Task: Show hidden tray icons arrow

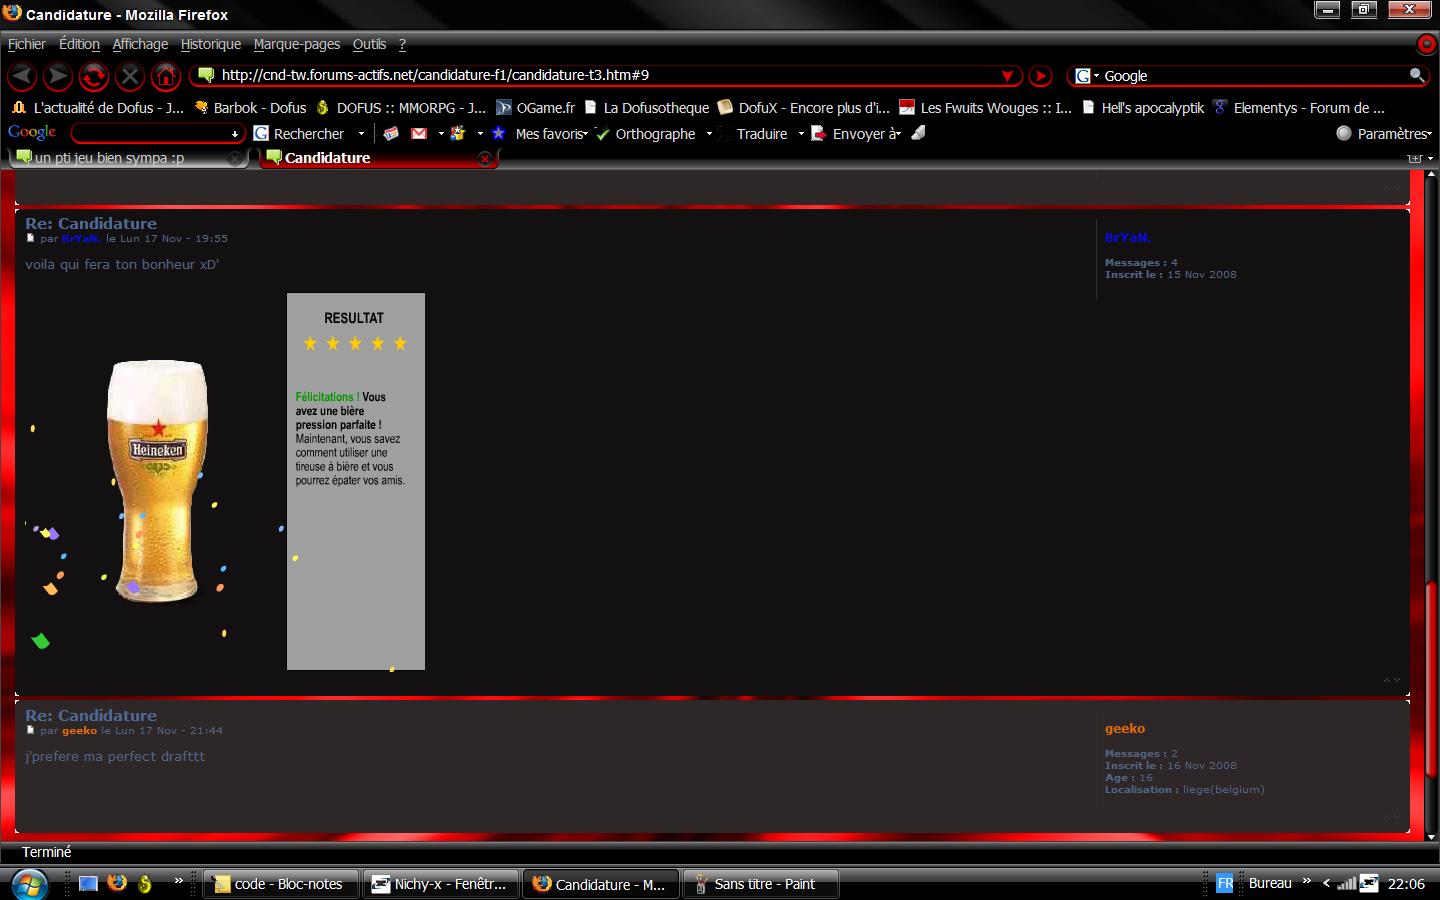Action: [1326, 883]
